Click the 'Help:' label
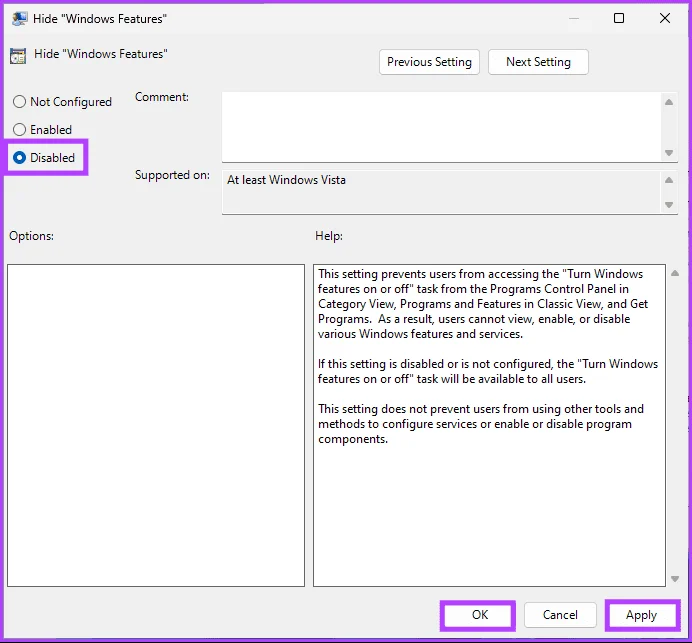Image resolution: width=692 pixels, height=643 pixels. (x=329, y=236)
